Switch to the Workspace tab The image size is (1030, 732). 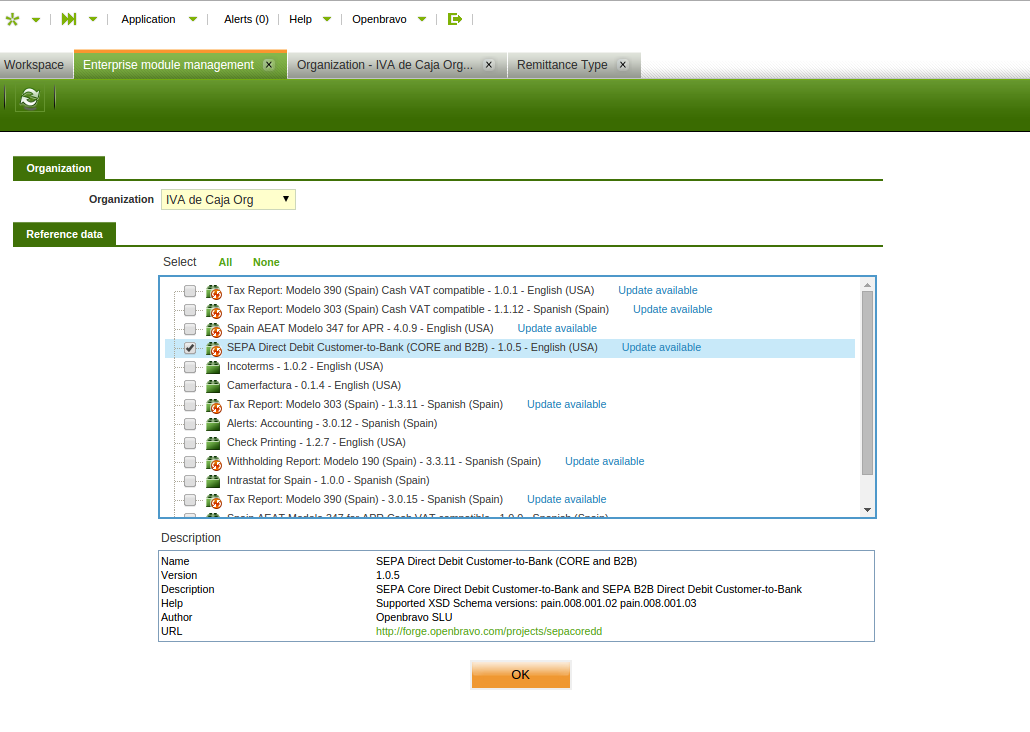[x=34, y=65]
